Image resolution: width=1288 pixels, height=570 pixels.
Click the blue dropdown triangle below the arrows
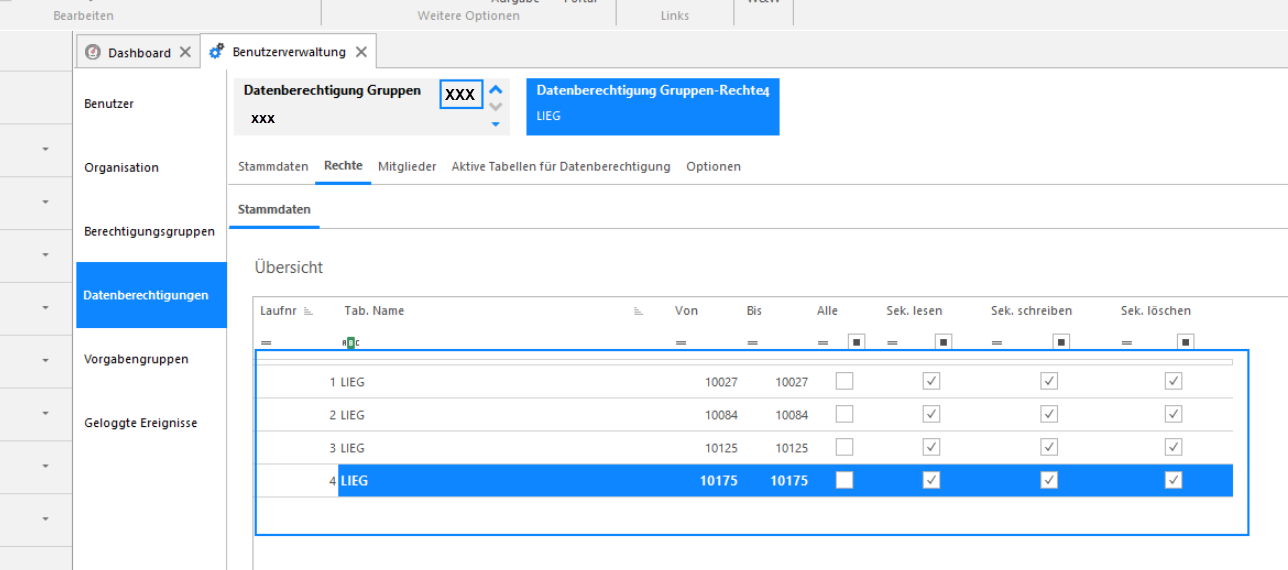pos(496,125)
